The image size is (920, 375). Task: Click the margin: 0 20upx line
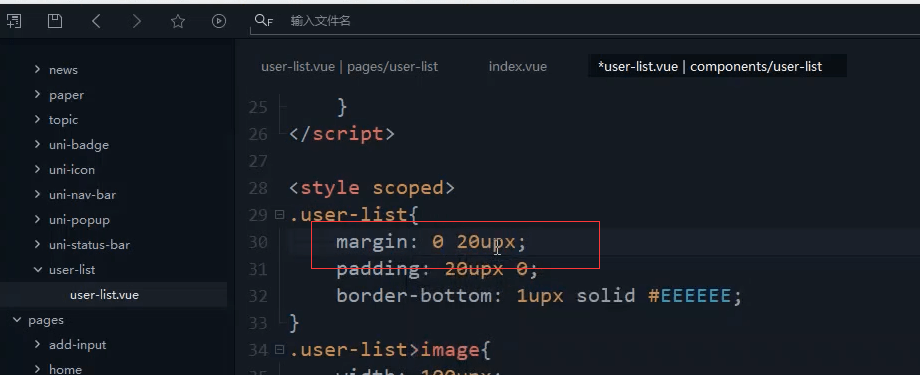coord(431,242)
